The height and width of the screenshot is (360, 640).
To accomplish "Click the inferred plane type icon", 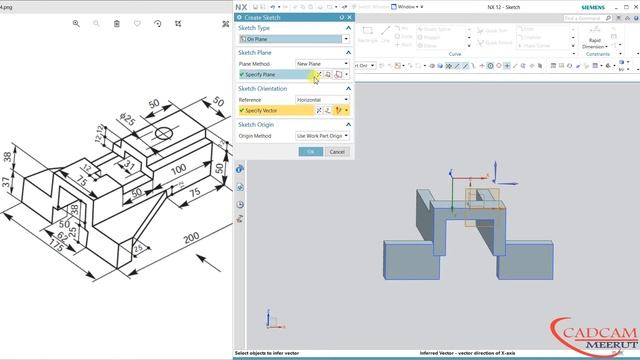I will (338, 75).
